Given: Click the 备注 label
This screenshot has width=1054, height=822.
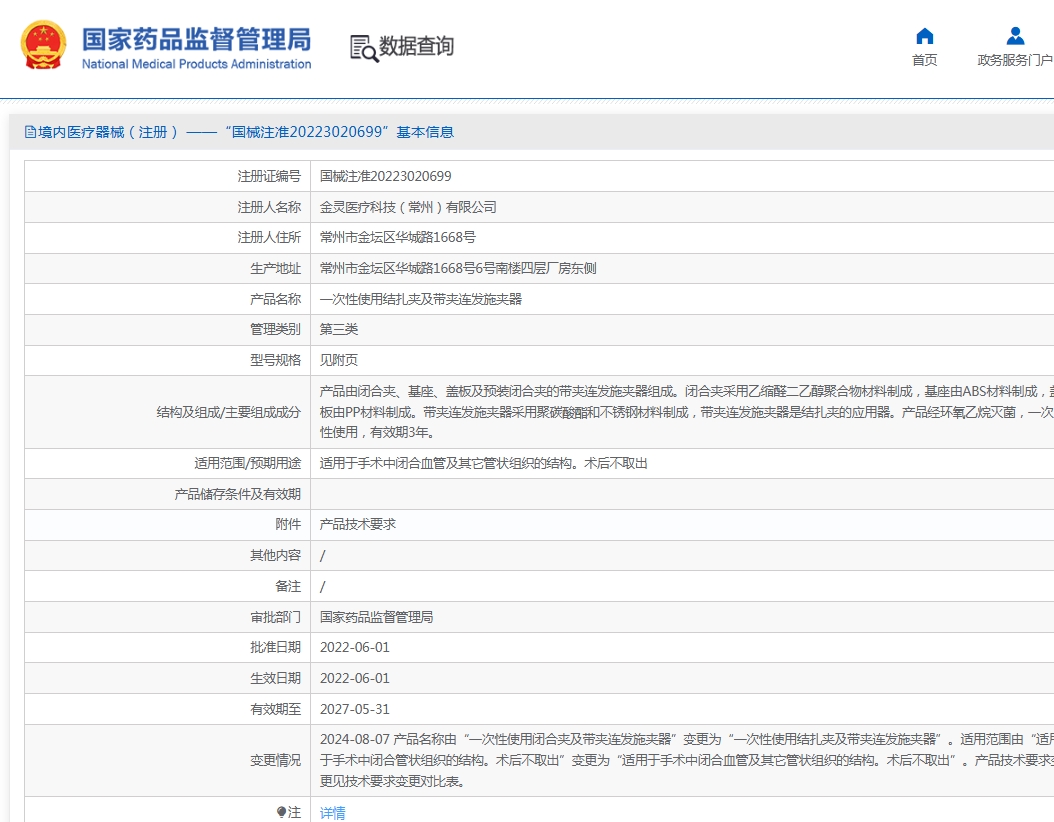Looking at the screenshot, I should [x=288, y=586].
